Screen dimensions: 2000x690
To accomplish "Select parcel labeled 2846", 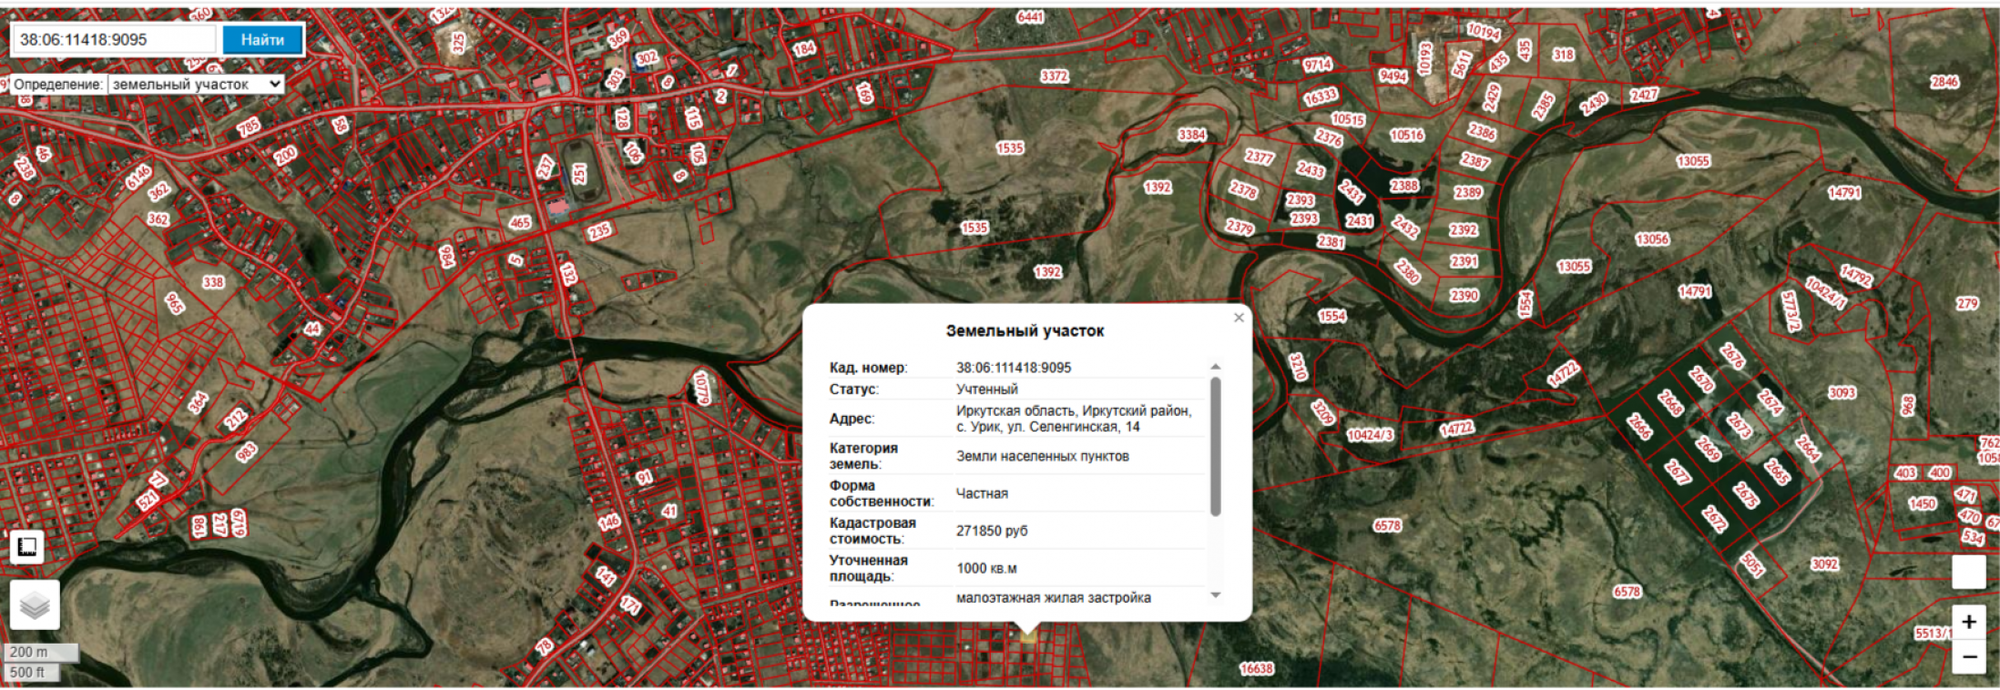I will pyautogui.click(x=1945, y=82).
